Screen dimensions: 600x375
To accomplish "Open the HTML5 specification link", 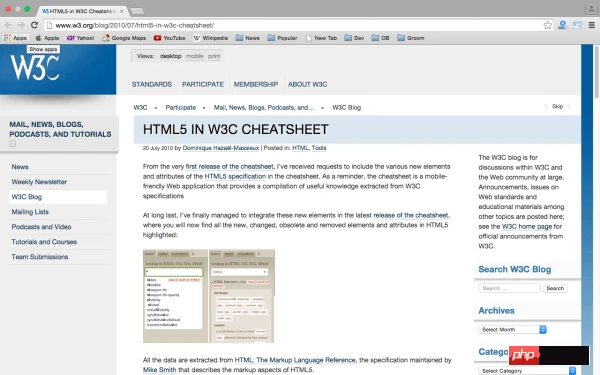I will coord(235,176).
